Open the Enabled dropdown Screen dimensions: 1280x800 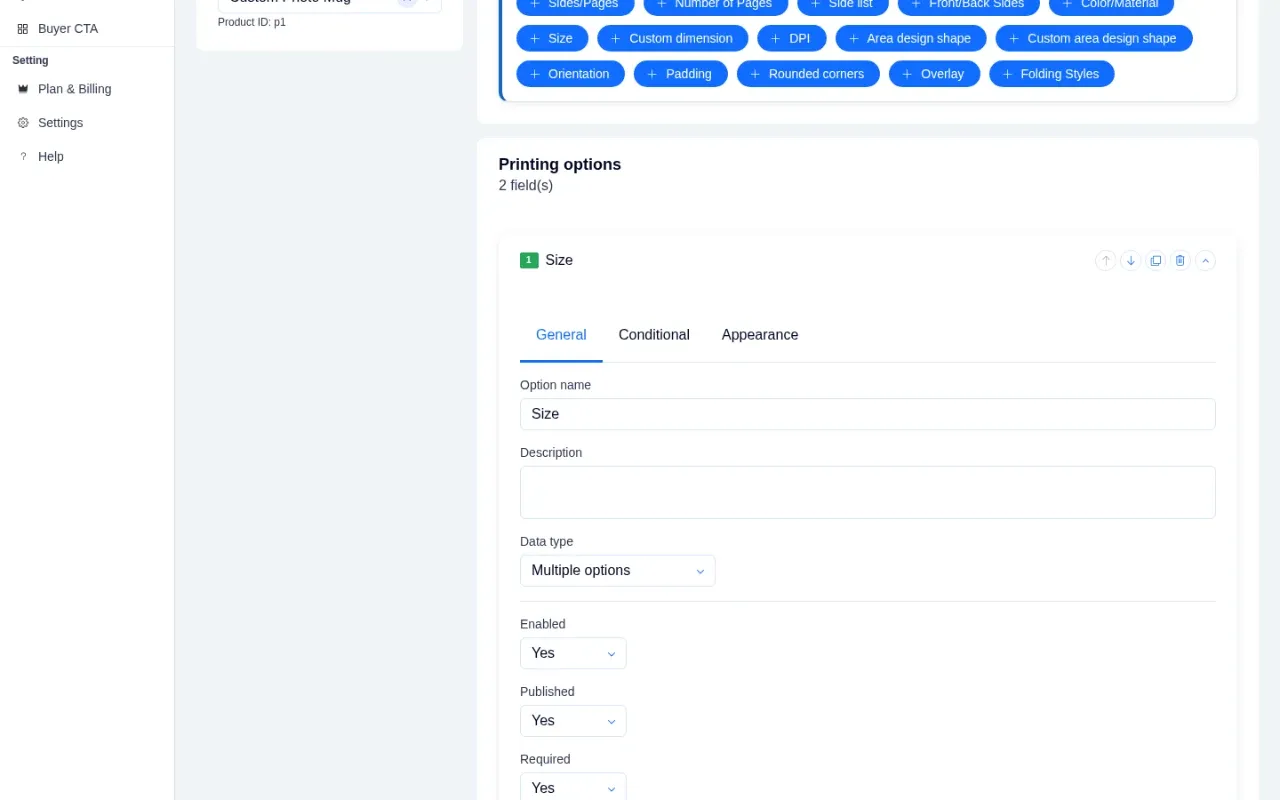573,653
